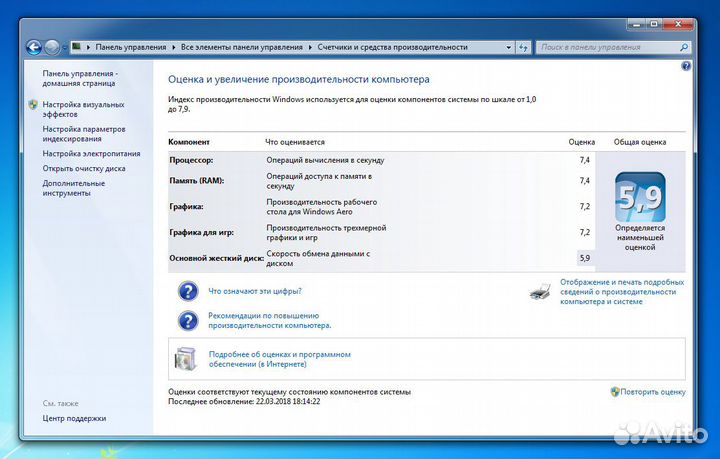The height and width of the screenshot is (459, 720).
Task: Open Help using the blue question mark icon
Action: (x=686, y=66)
